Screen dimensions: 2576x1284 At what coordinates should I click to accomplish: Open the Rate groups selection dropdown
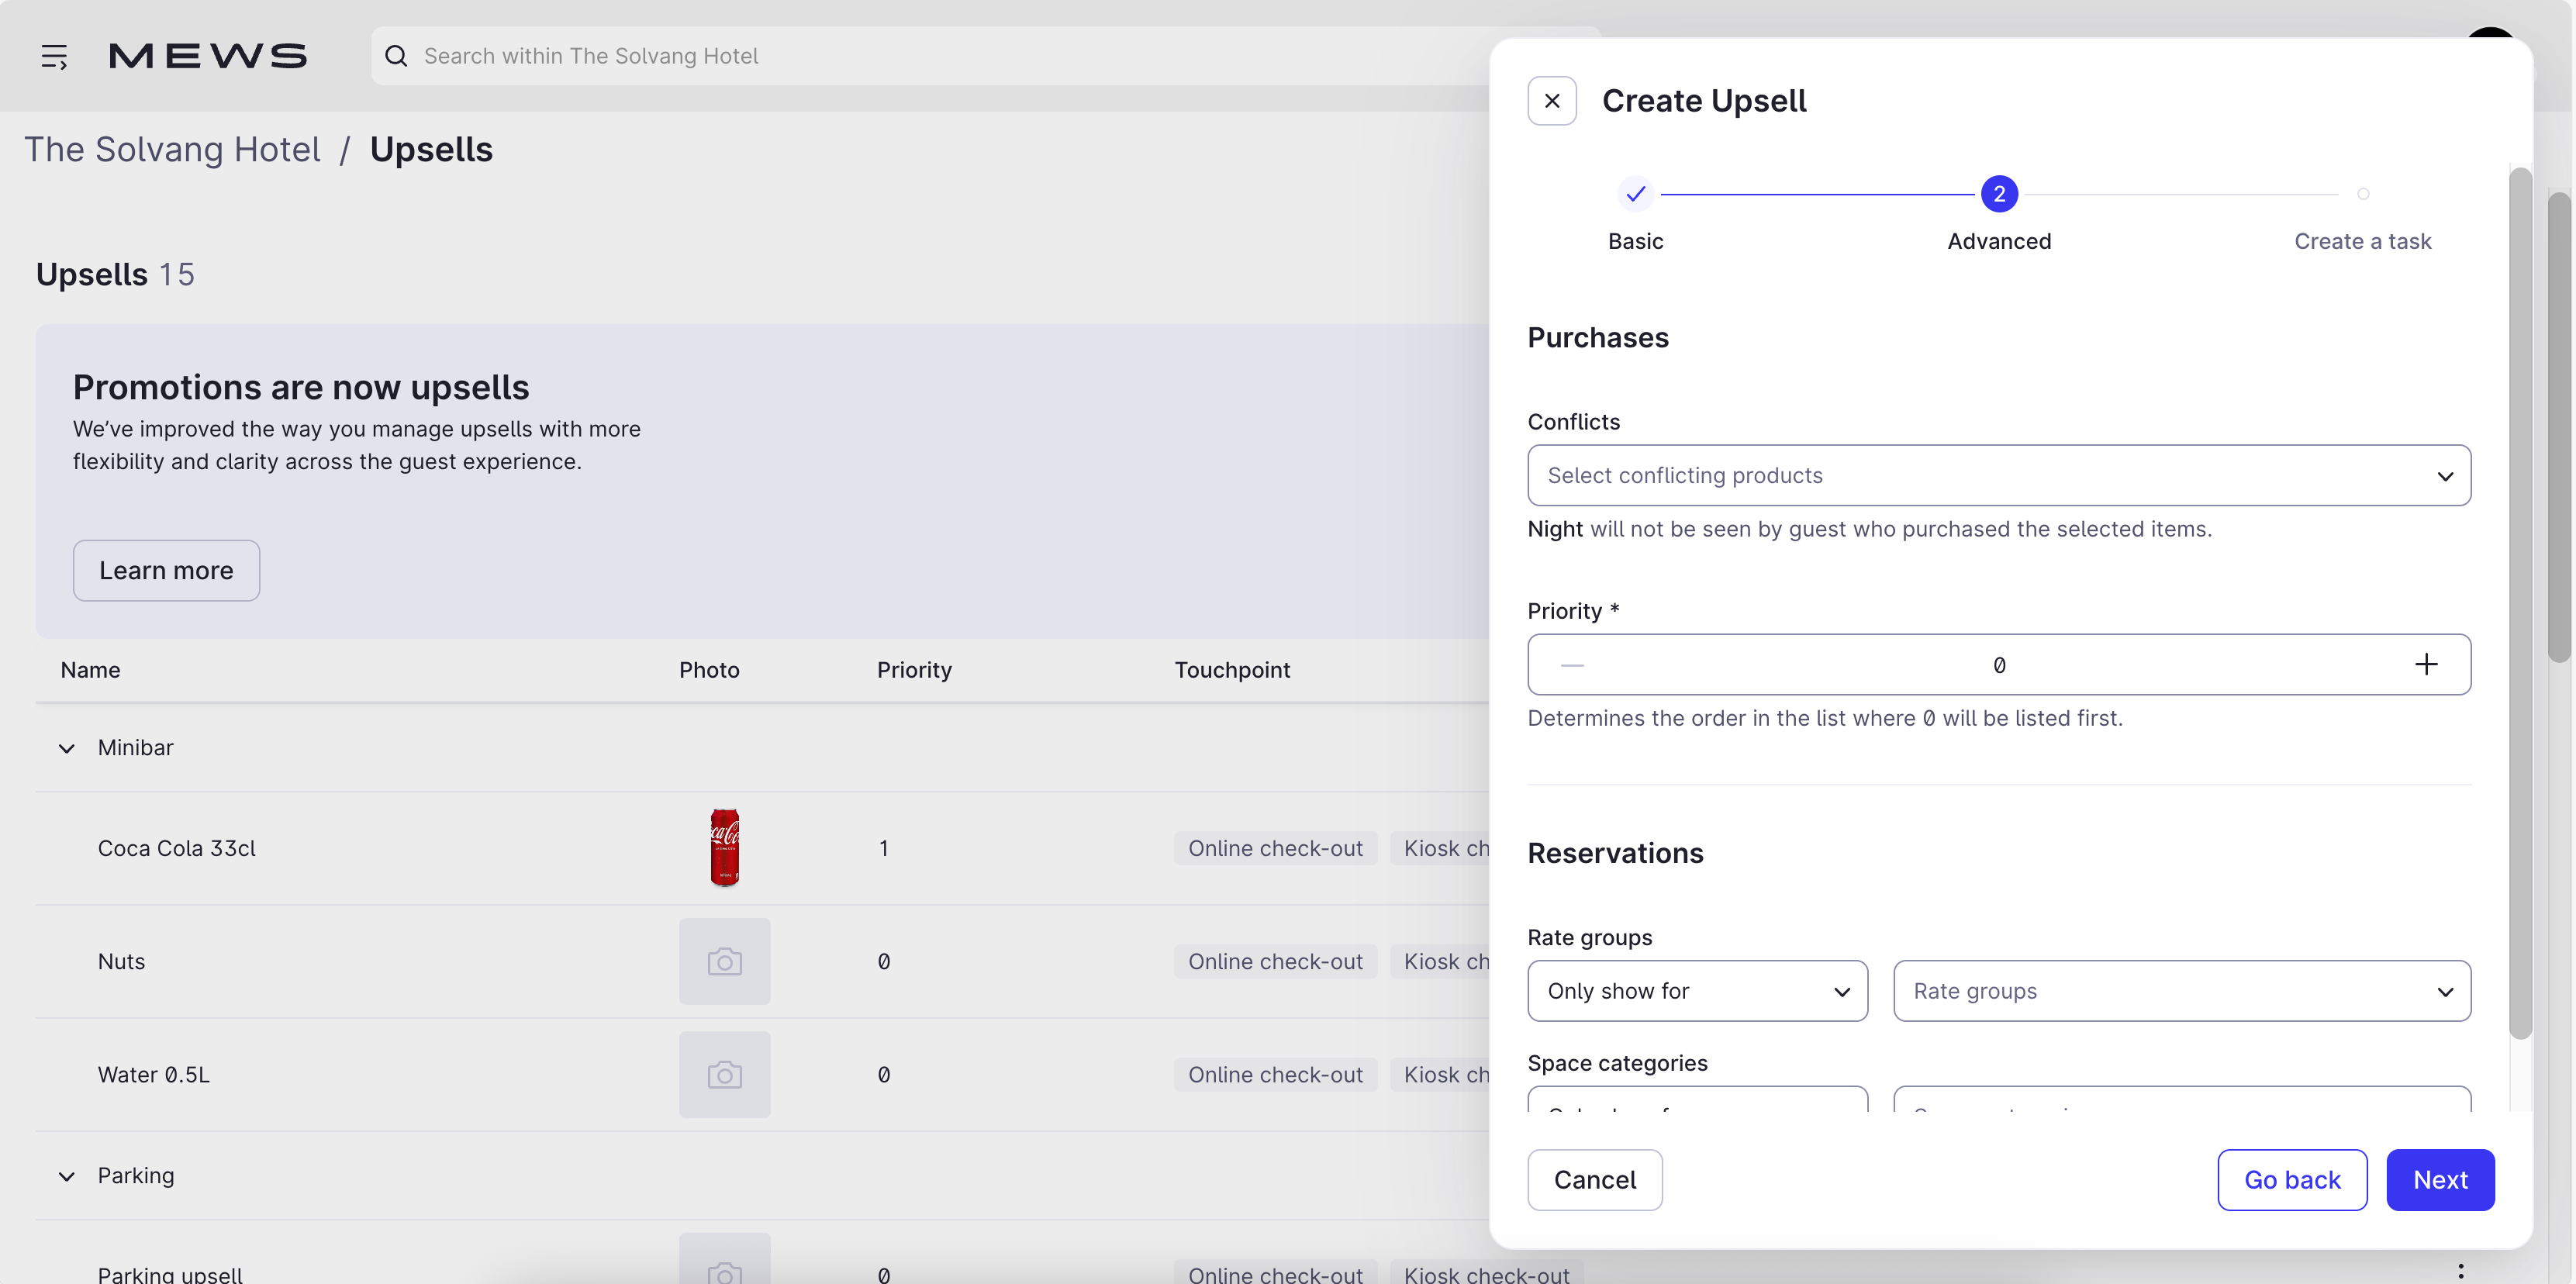2182,991
